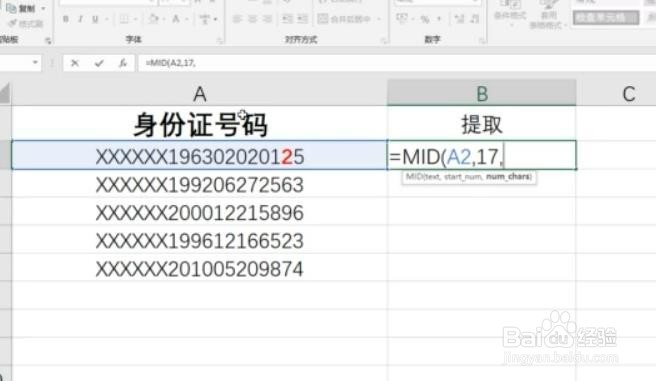Increase decimal places
The height and width of the screenshot is (381, 656).
point(459,19)
